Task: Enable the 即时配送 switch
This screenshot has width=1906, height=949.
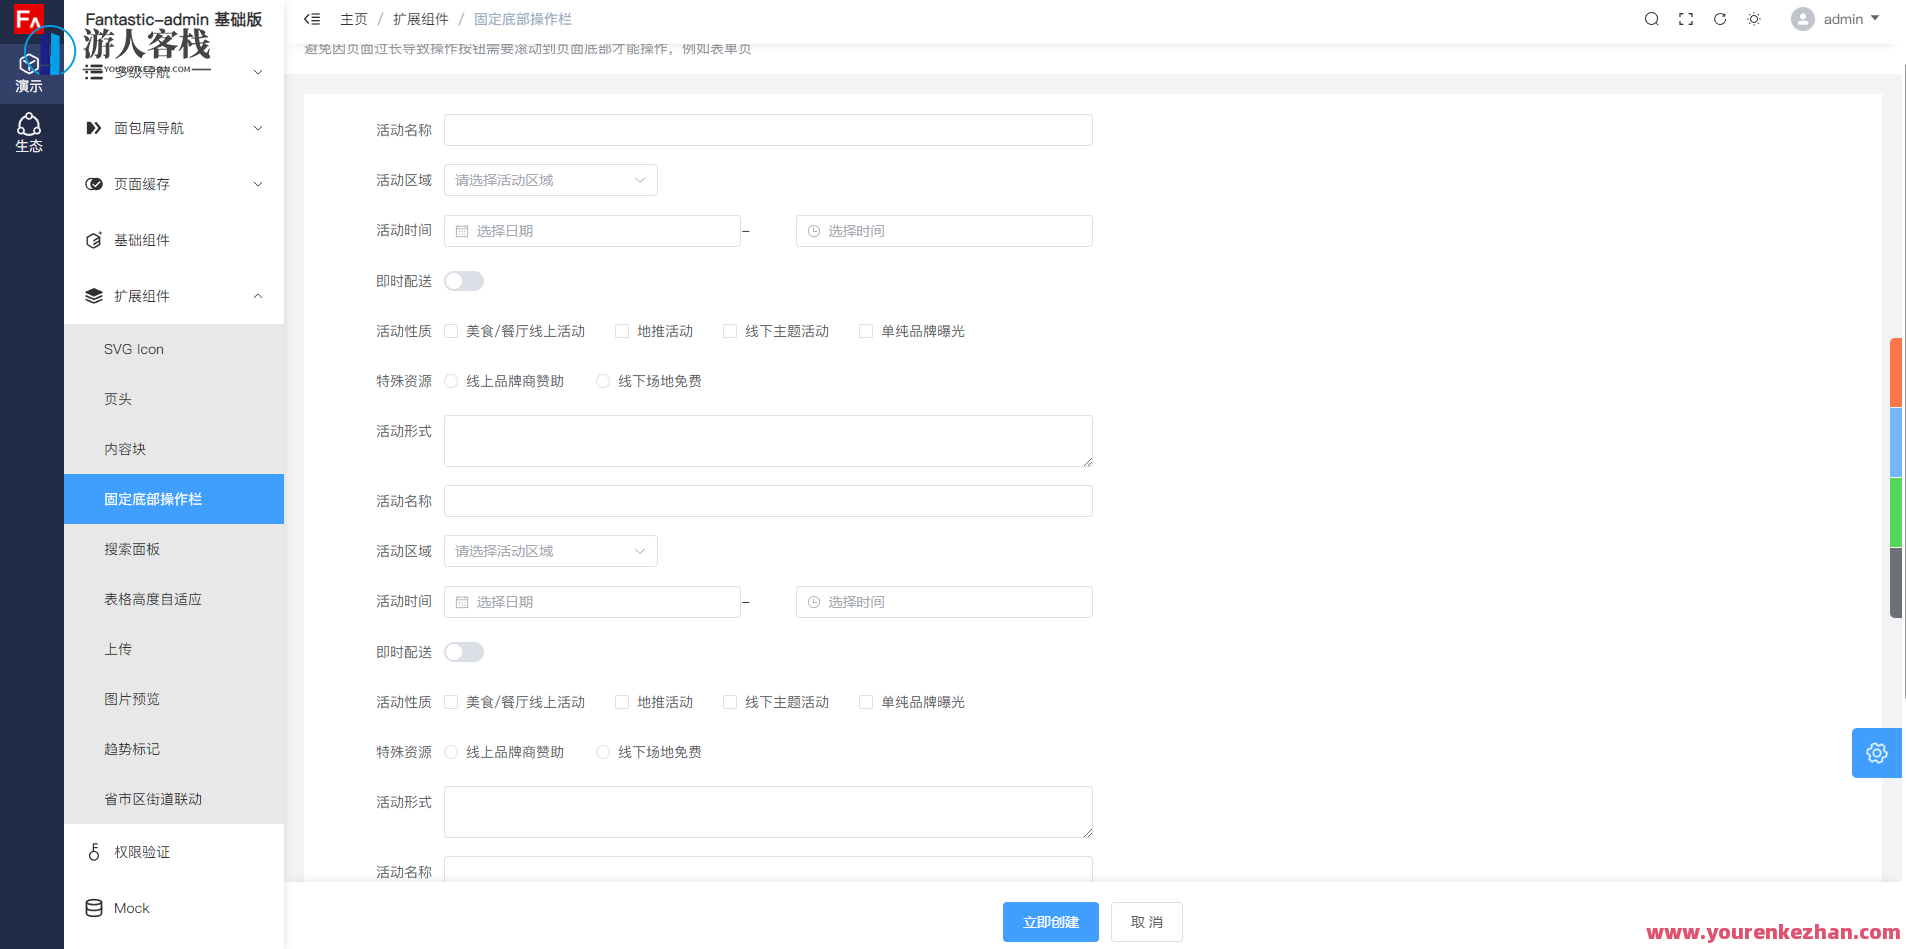Action: click(463, 281)
